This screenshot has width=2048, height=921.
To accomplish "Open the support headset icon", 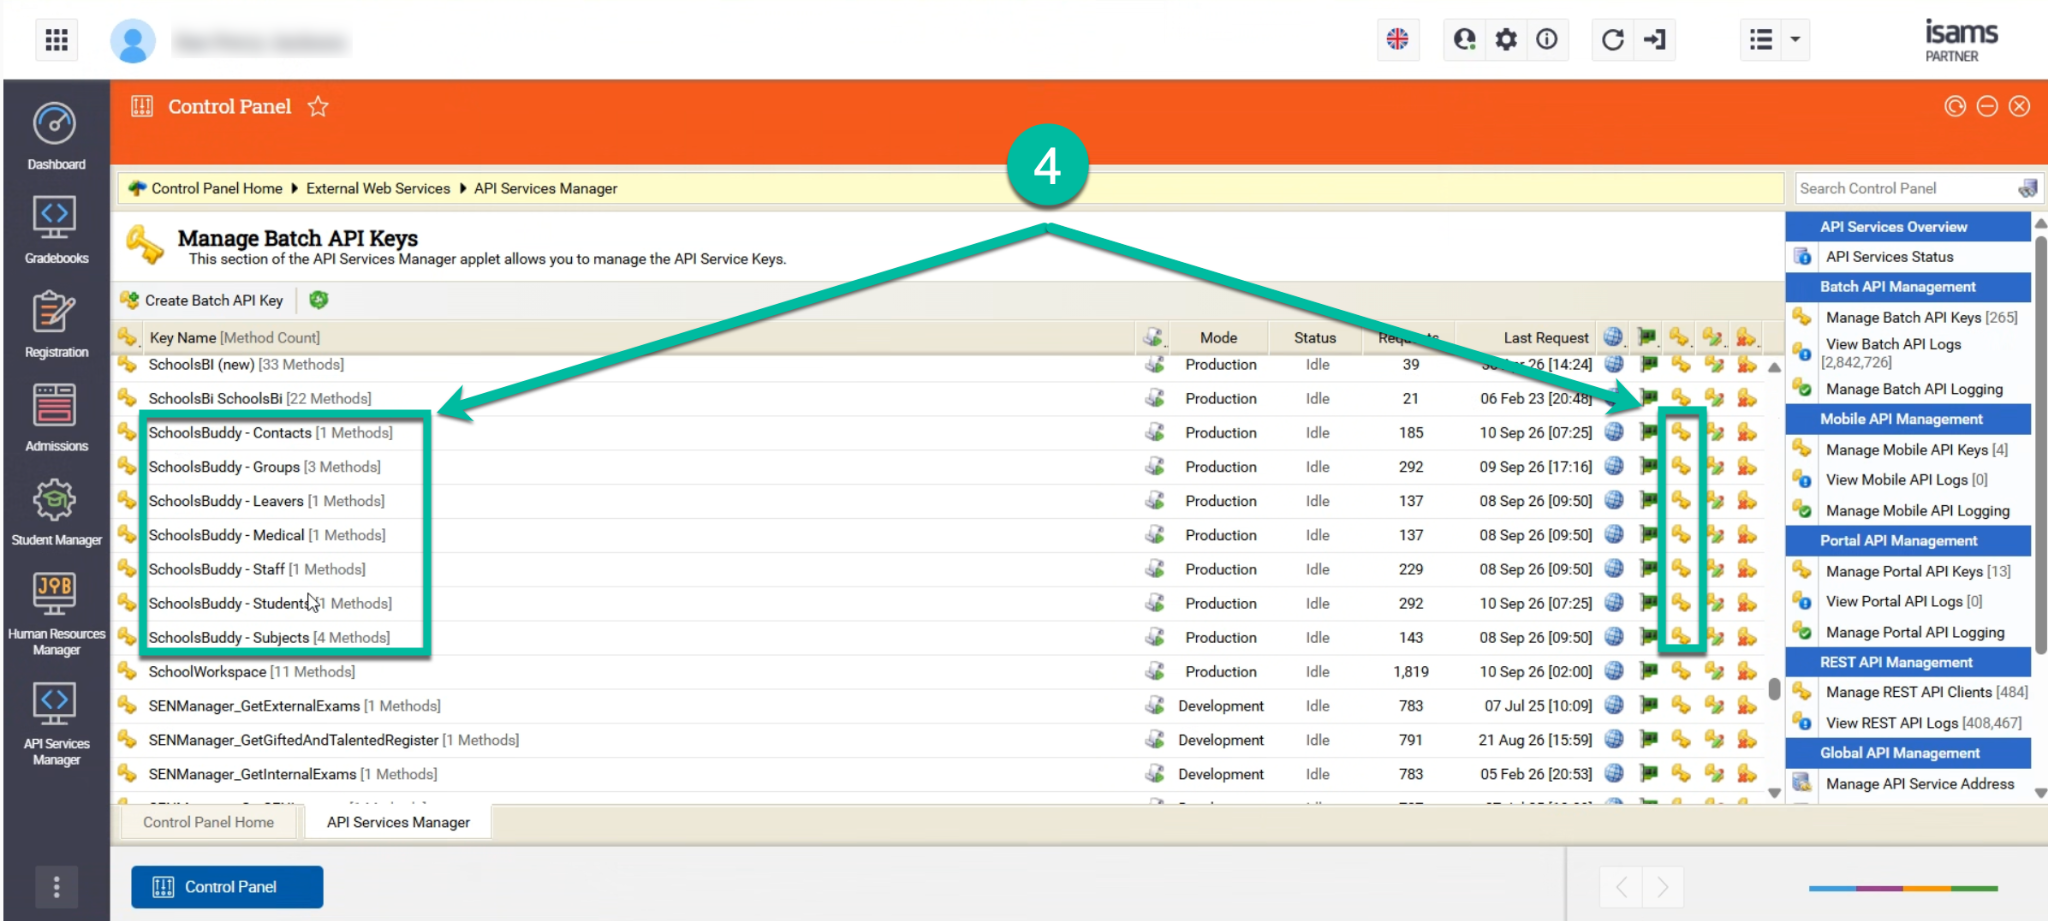I will pos(1465,39).
